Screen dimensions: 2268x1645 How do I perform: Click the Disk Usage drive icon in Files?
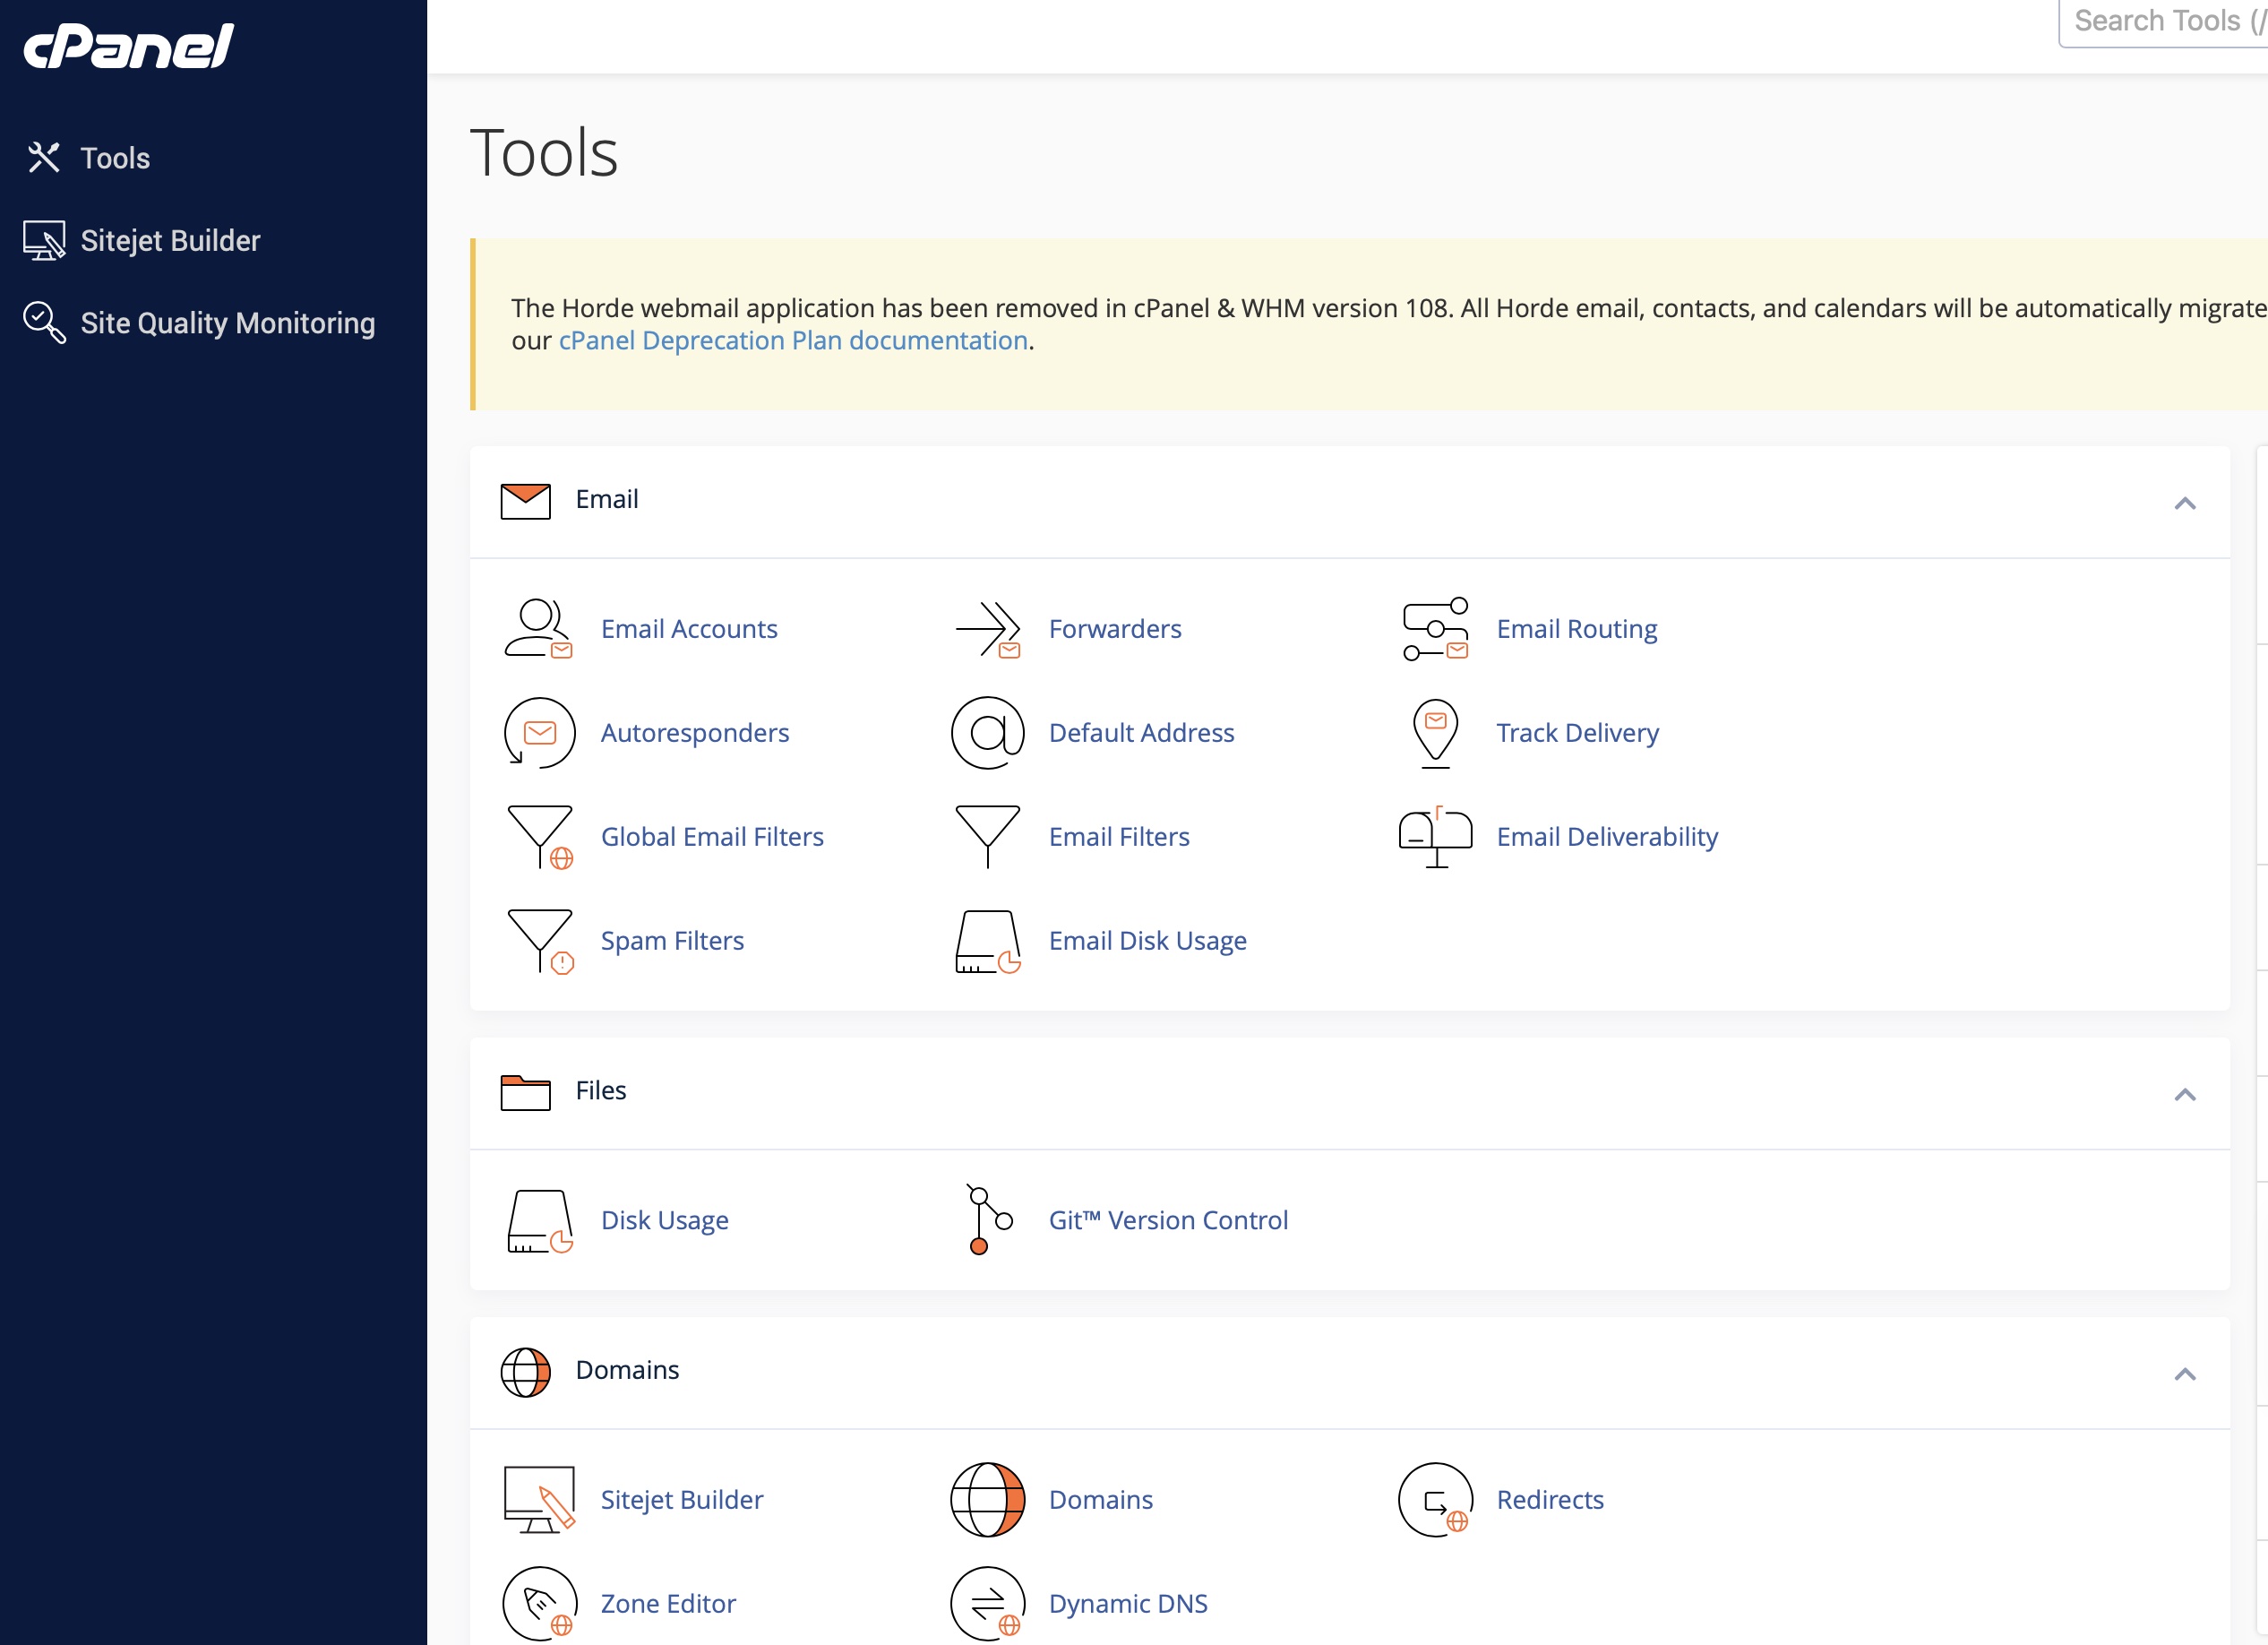tap(539, 1221)
